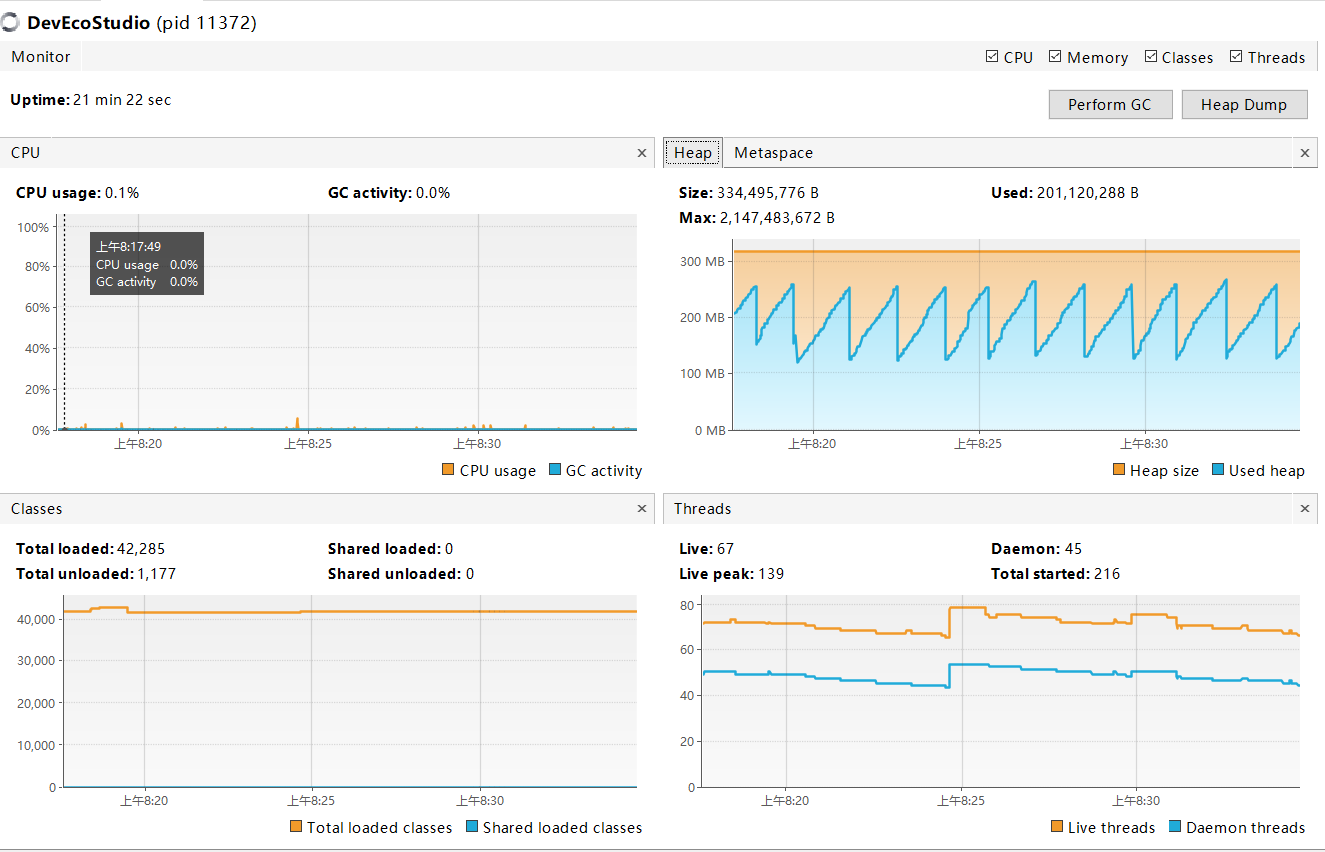Viewport: 1325px width, 852px height.
Task: Click the CPU usage orange legend swatch
Action: 447,470
